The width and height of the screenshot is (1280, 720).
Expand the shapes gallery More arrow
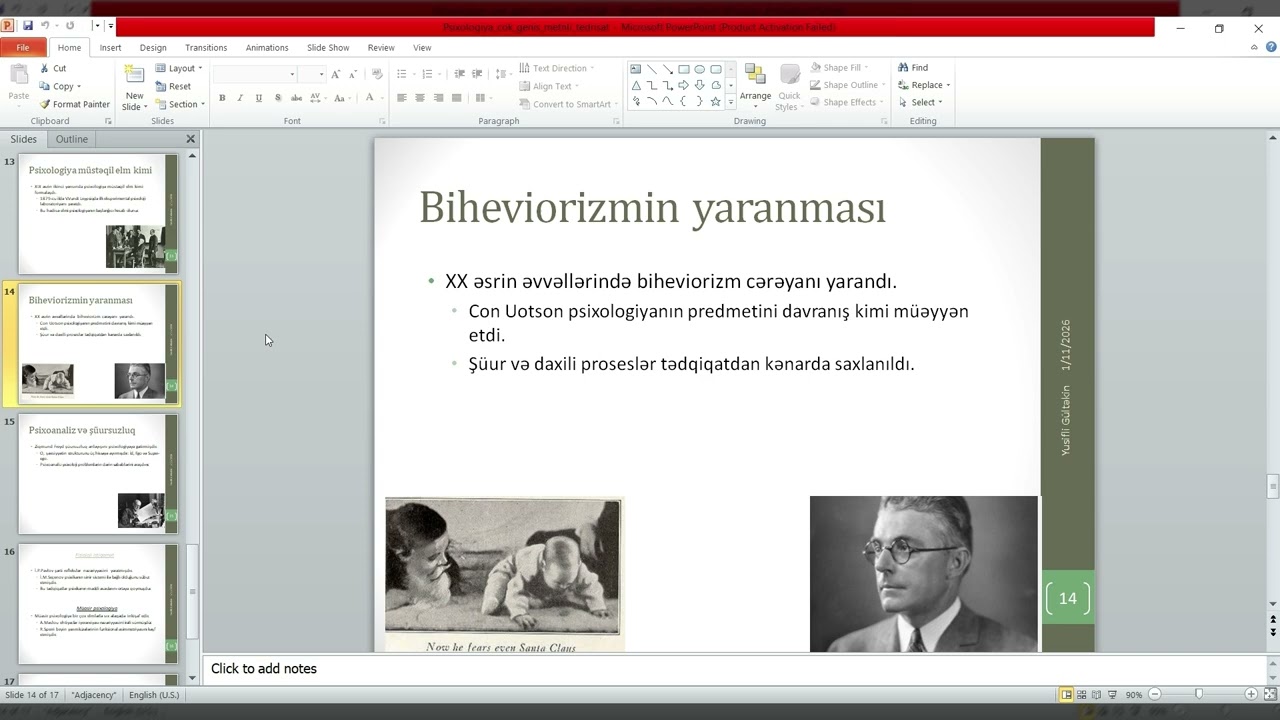coord(731,102)
